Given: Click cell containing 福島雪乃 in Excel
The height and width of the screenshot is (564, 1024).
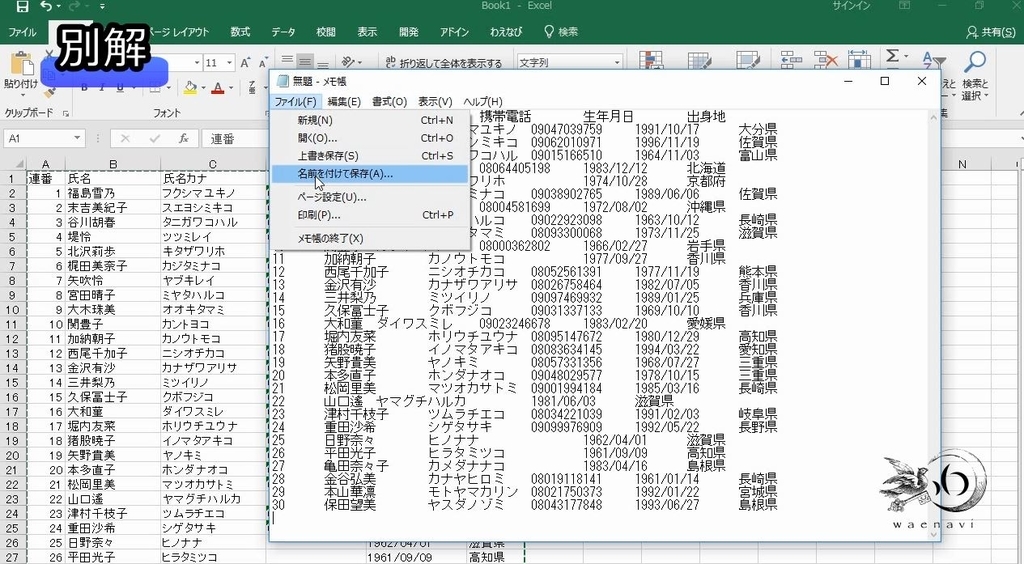Looking at the screenshot, I should point(112,193).
